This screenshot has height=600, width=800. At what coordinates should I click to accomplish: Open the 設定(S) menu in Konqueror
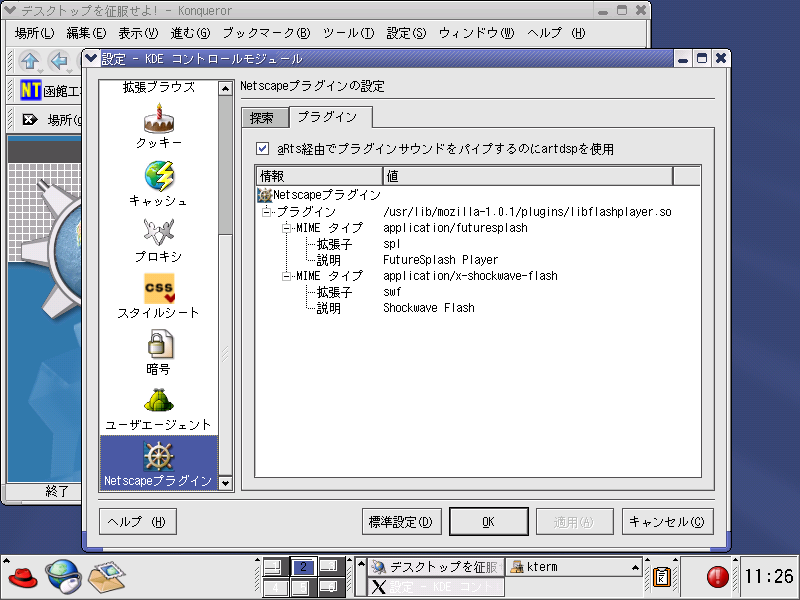[x=406, y=33]
